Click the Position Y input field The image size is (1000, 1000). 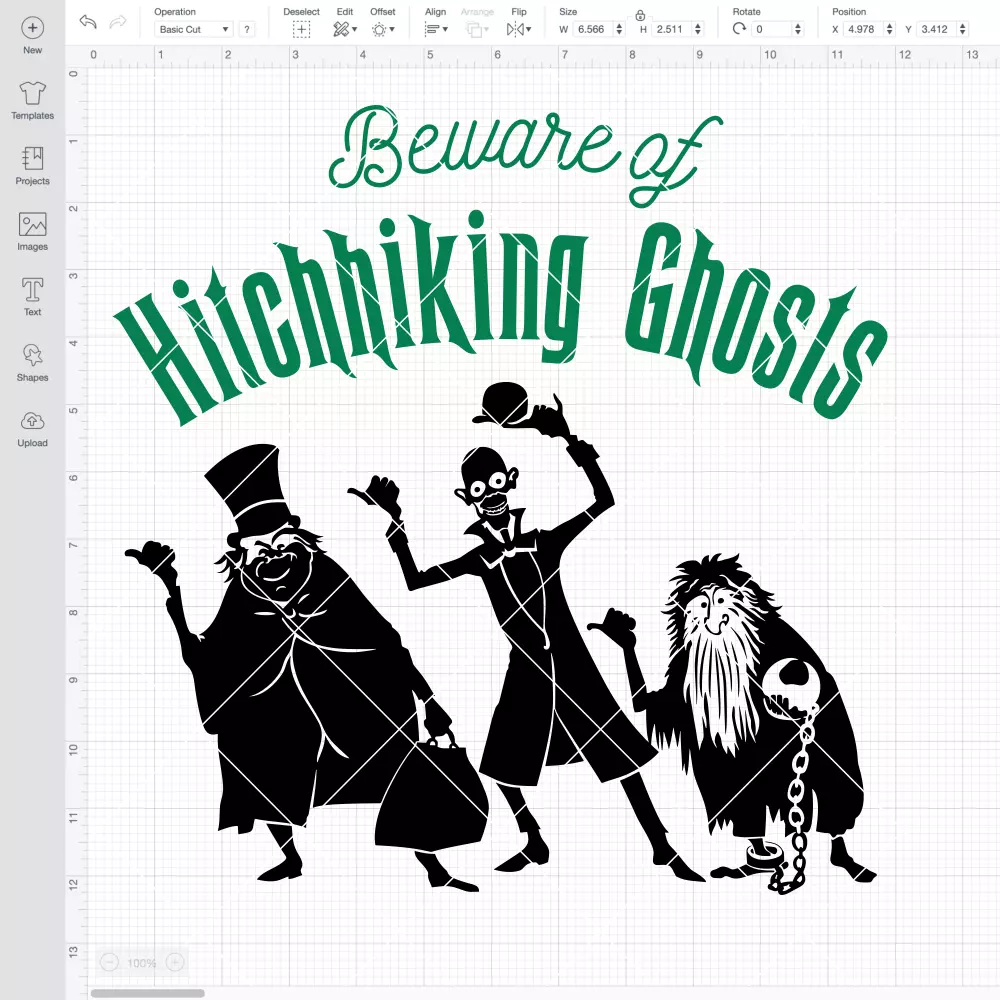(x=936, y=29)
